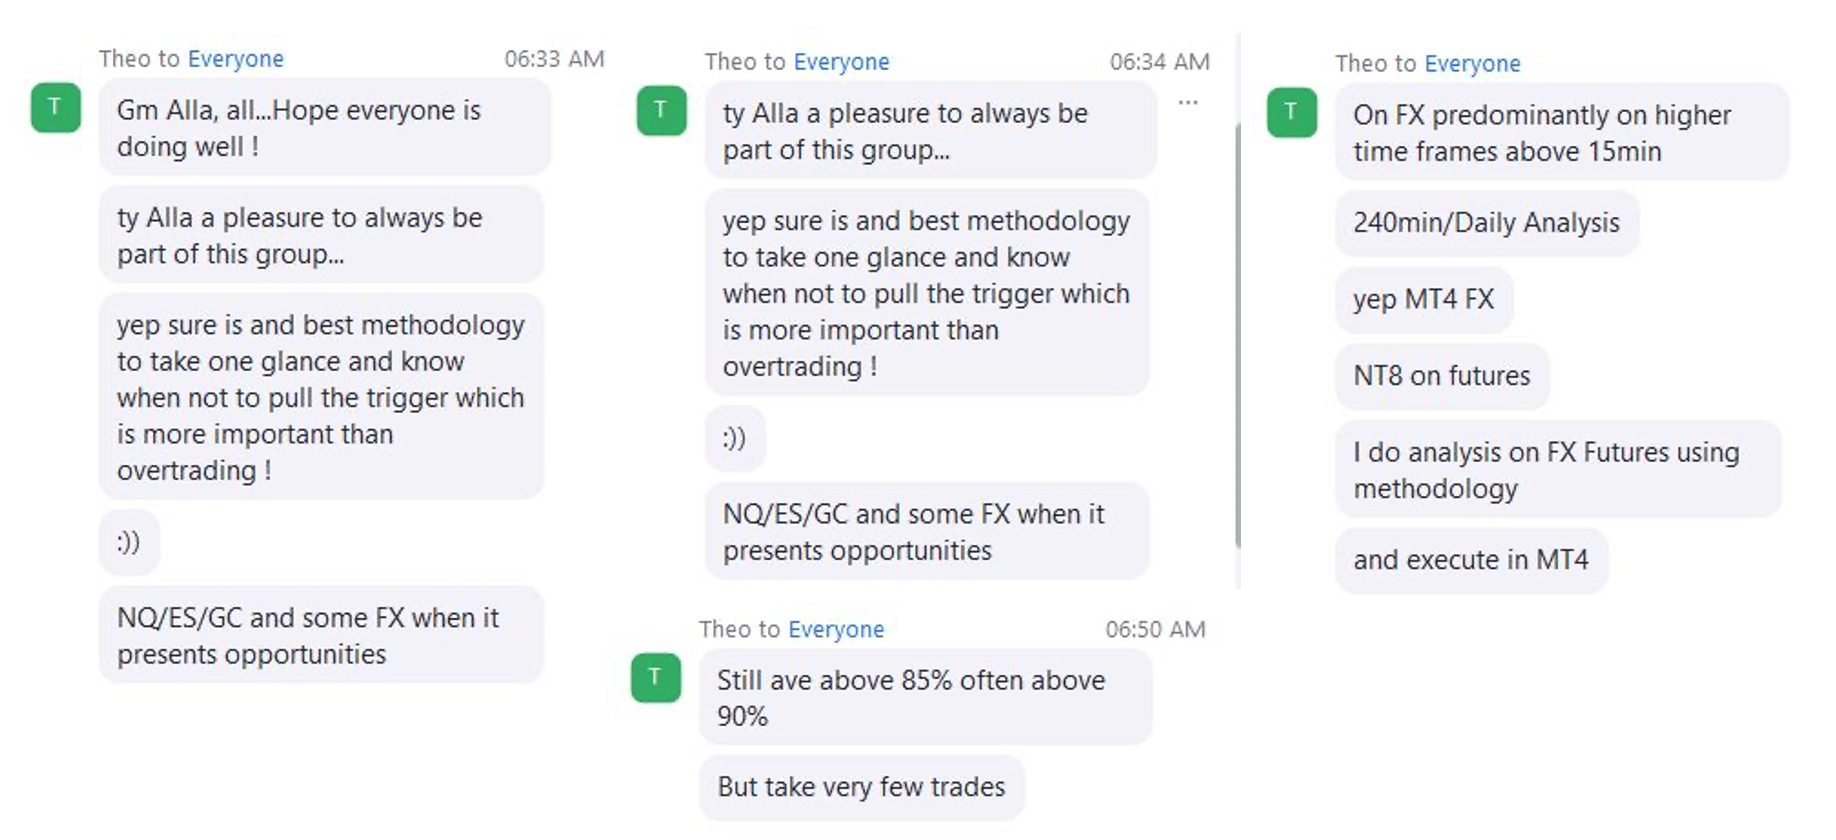Screen dimensions: 1836x840
Task: Click the chat panel vertical scrollbar
Action: click(1238, 335)
